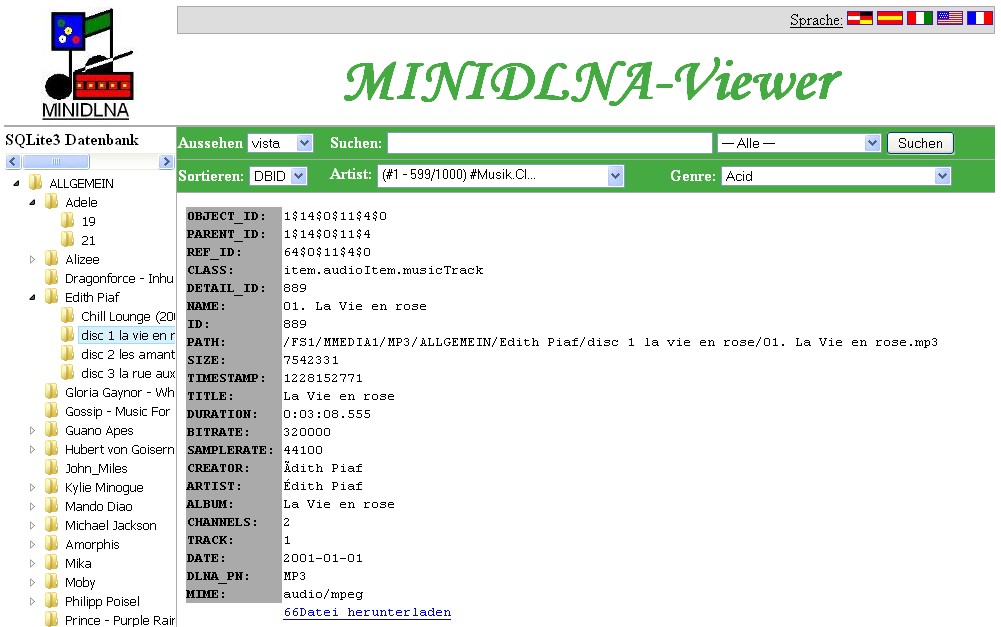
Task: Choose the Italian flag language
Action: pyautogui.click(x=919, y=18)
